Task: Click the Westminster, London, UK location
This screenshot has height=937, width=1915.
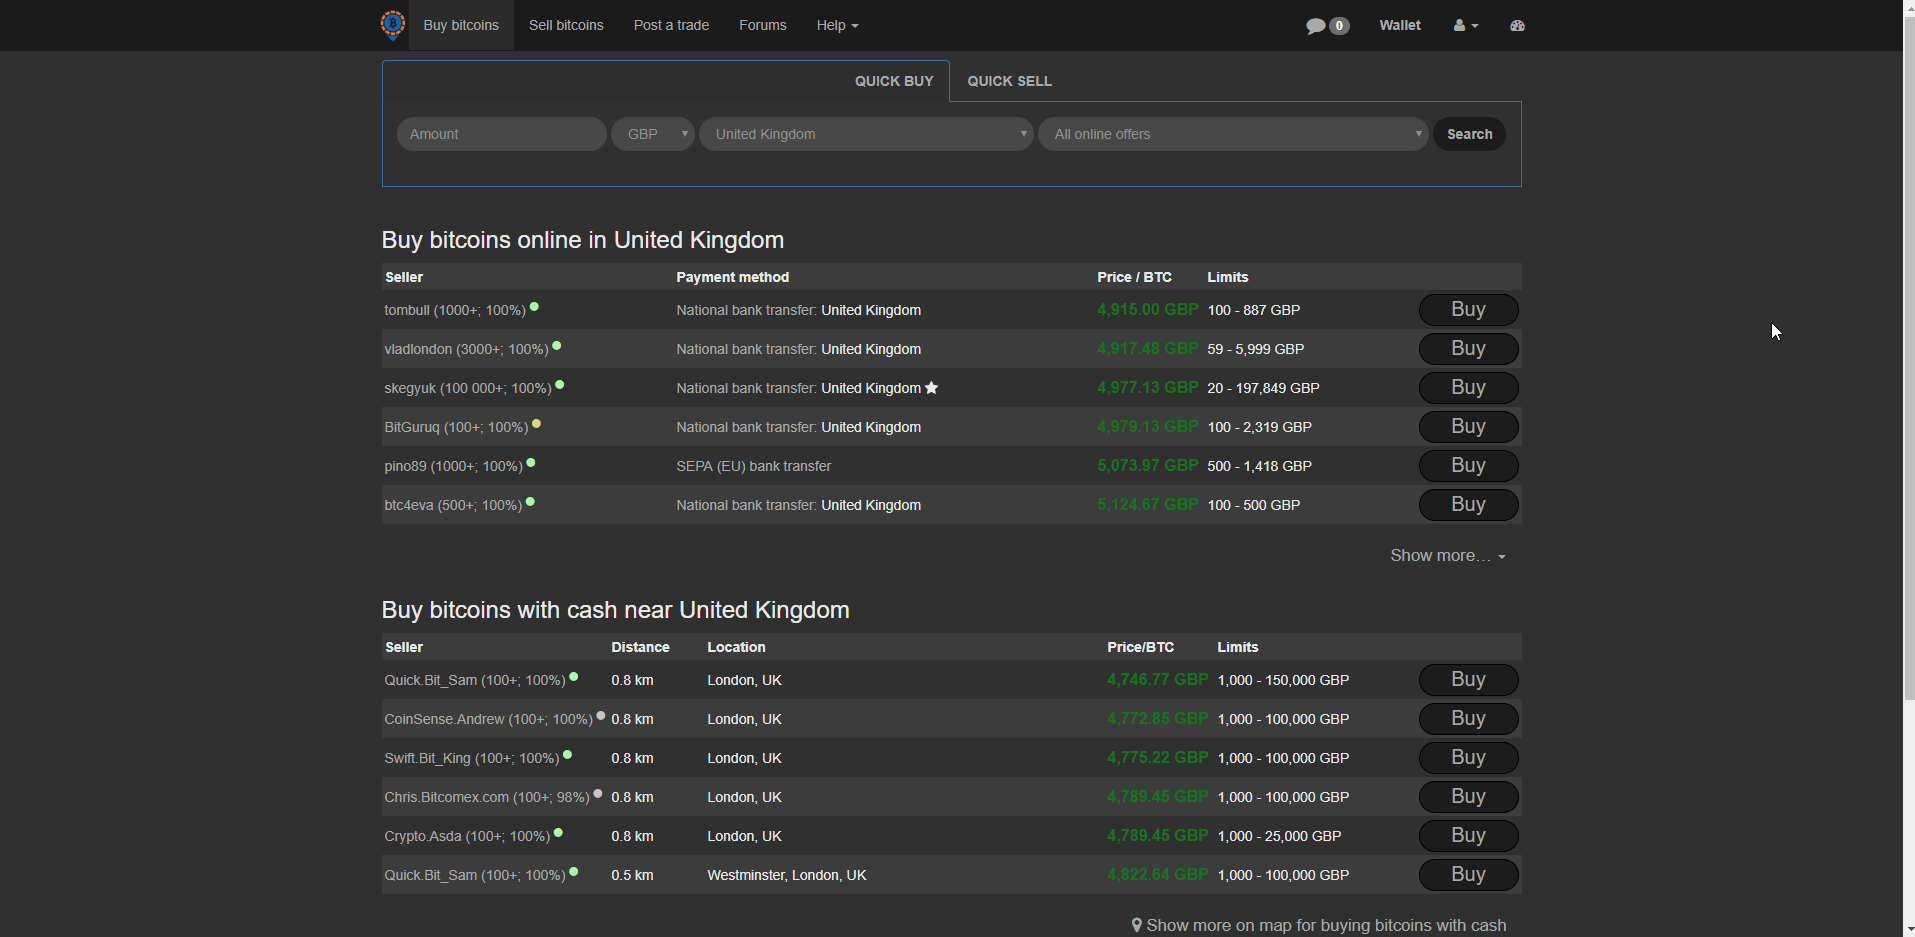Action: click(787, 876)
